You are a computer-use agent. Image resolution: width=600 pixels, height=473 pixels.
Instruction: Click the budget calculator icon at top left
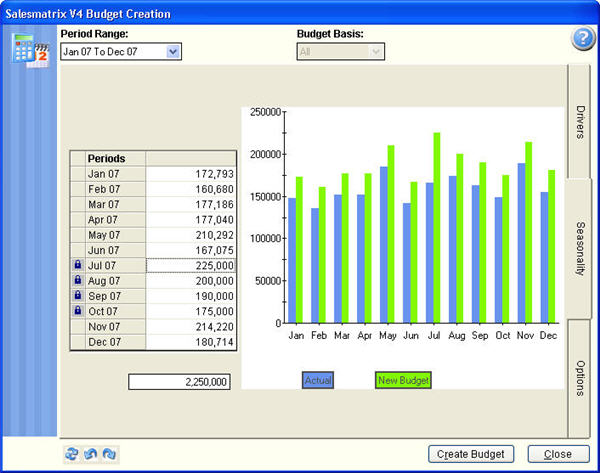(30, 48)
